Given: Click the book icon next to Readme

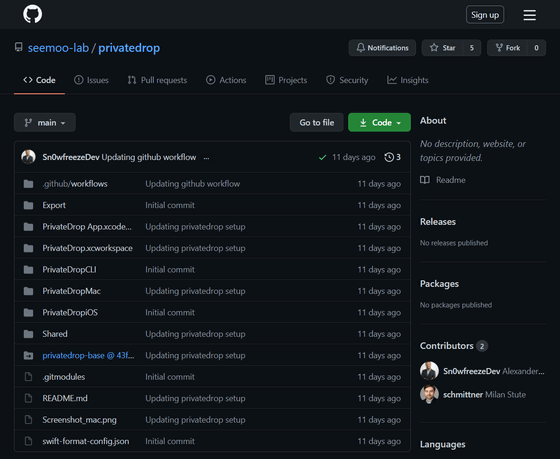Looking at the screenshot, I should coord(425,180).
